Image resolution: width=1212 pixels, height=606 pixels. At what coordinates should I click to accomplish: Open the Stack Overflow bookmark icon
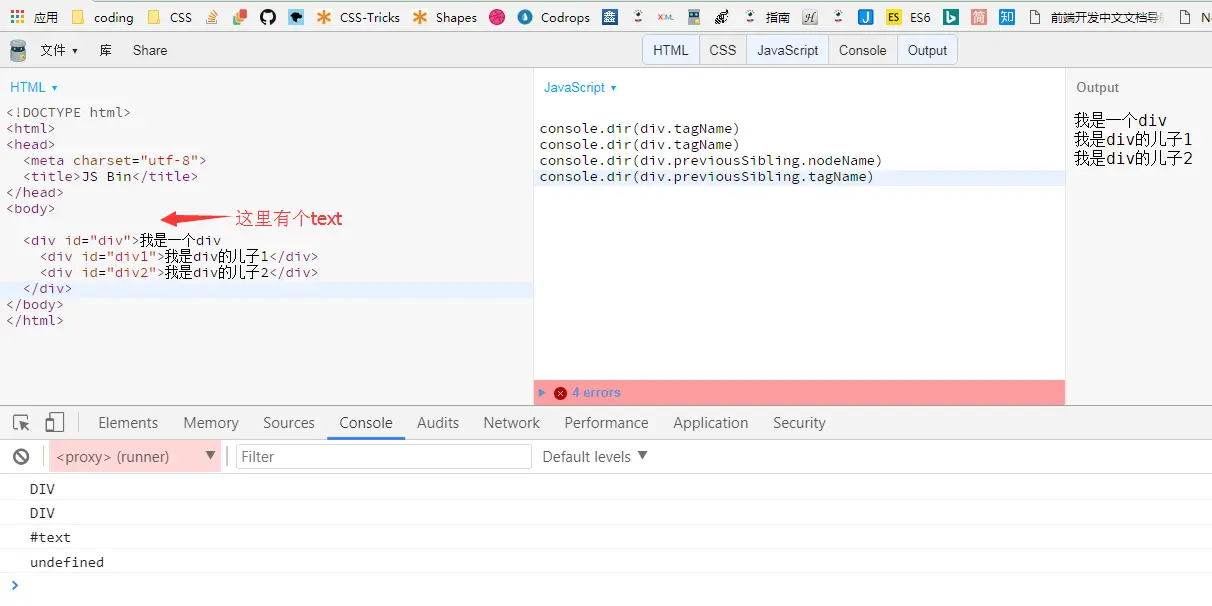point(211,17)
